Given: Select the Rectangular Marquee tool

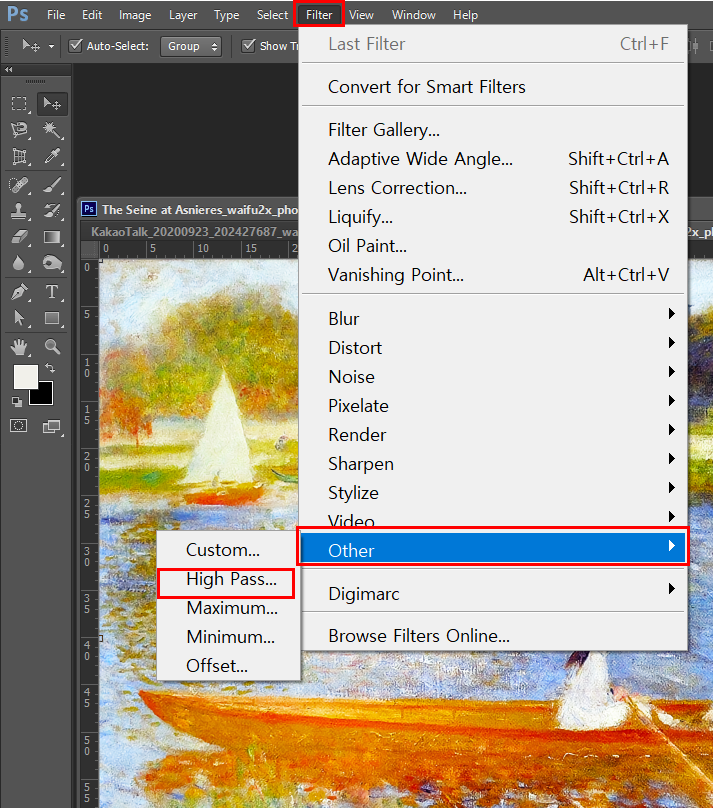Looking at the screenshot, I should point(20,104).
